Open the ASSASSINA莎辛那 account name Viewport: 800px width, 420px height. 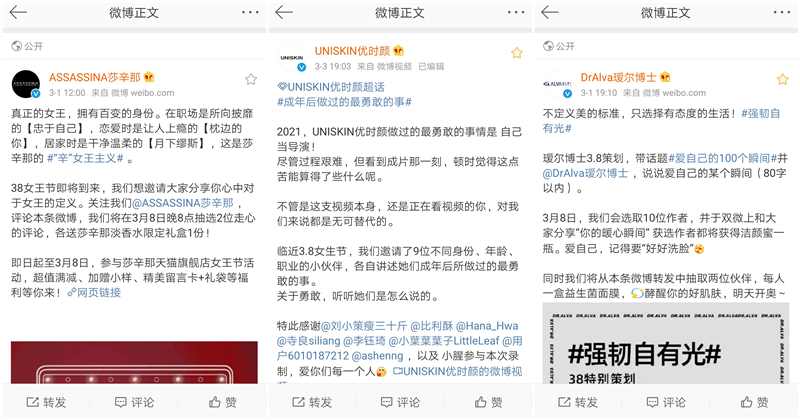[95, 77]
